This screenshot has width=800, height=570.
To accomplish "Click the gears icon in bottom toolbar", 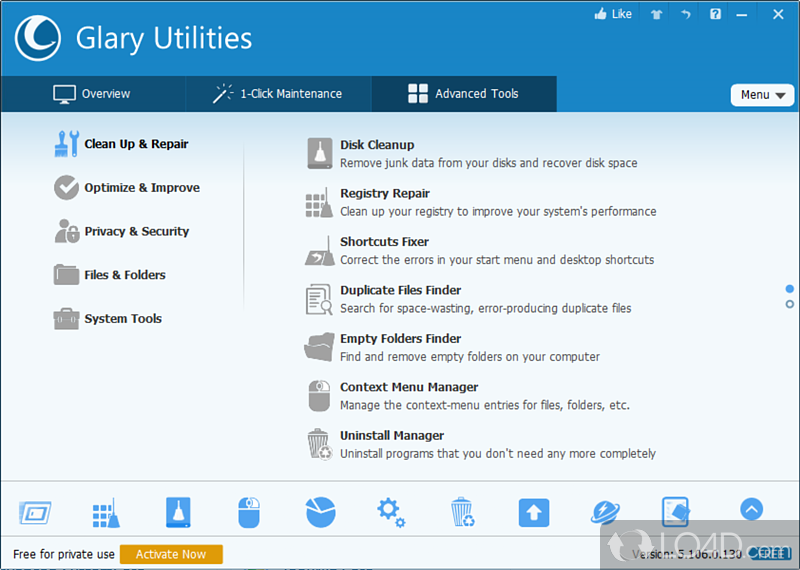I will click(x=391, y=513).
